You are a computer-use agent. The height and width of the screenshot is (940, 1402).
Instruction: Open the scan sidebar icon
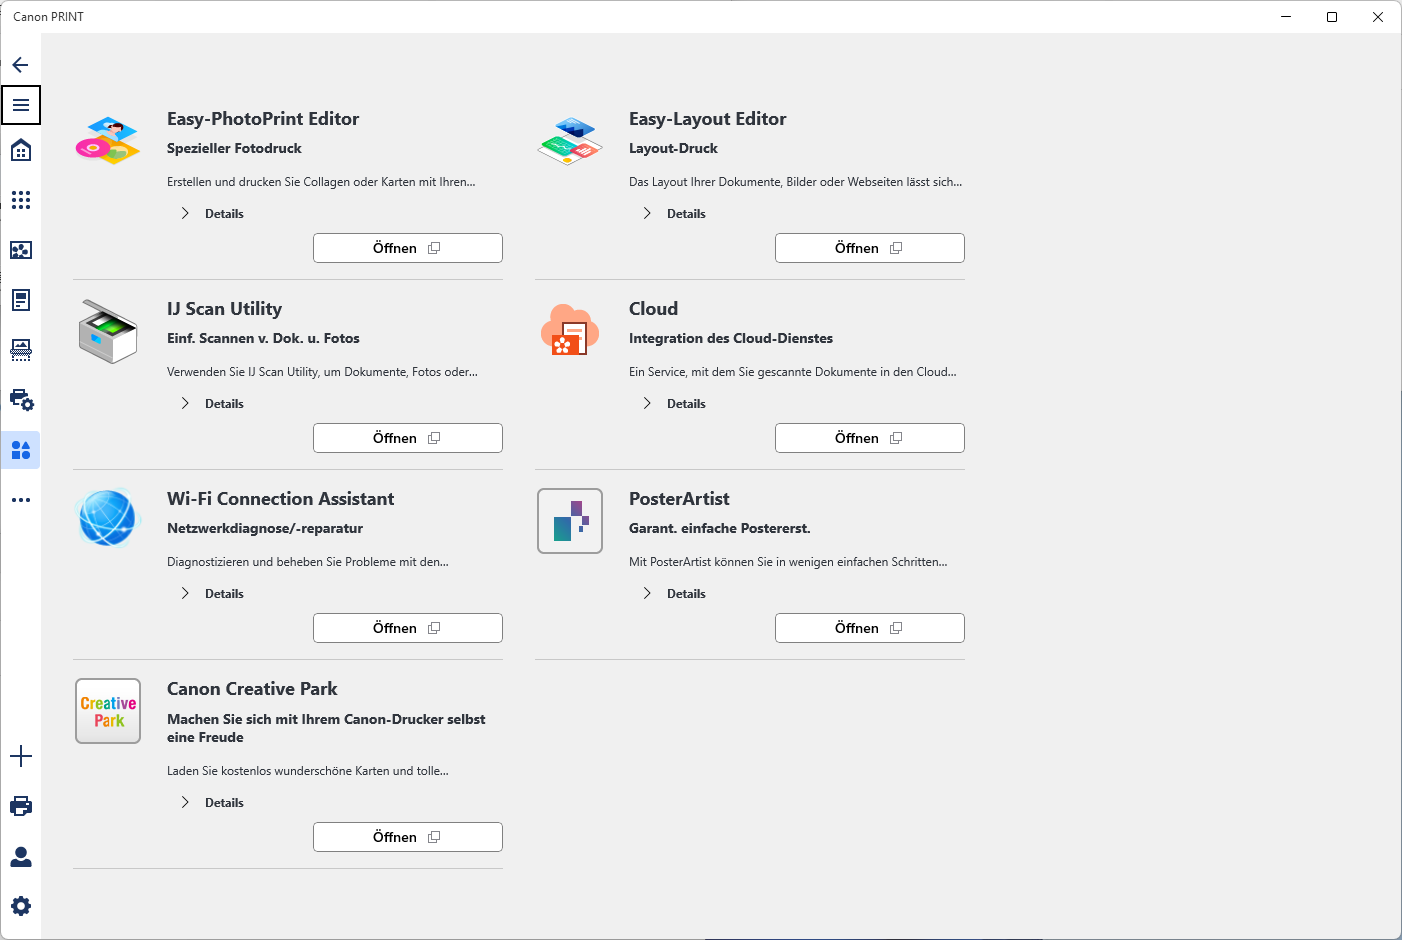tap(21, 350)
